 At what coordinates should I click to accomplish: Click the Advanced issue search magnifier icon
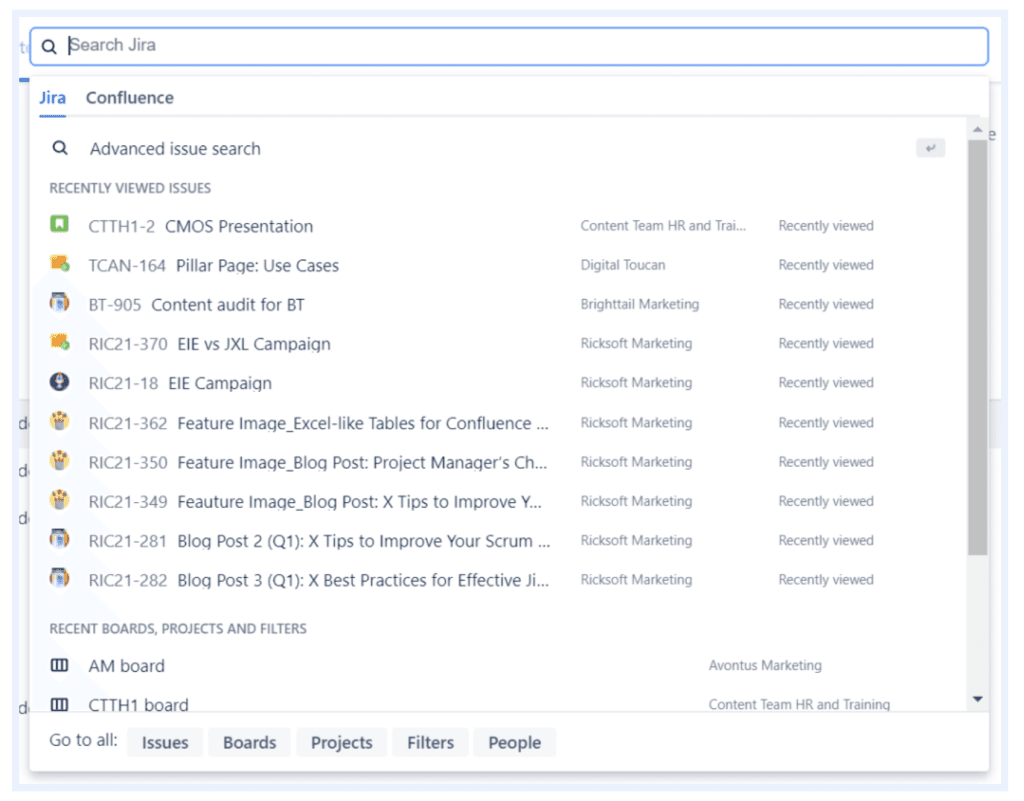60,148
